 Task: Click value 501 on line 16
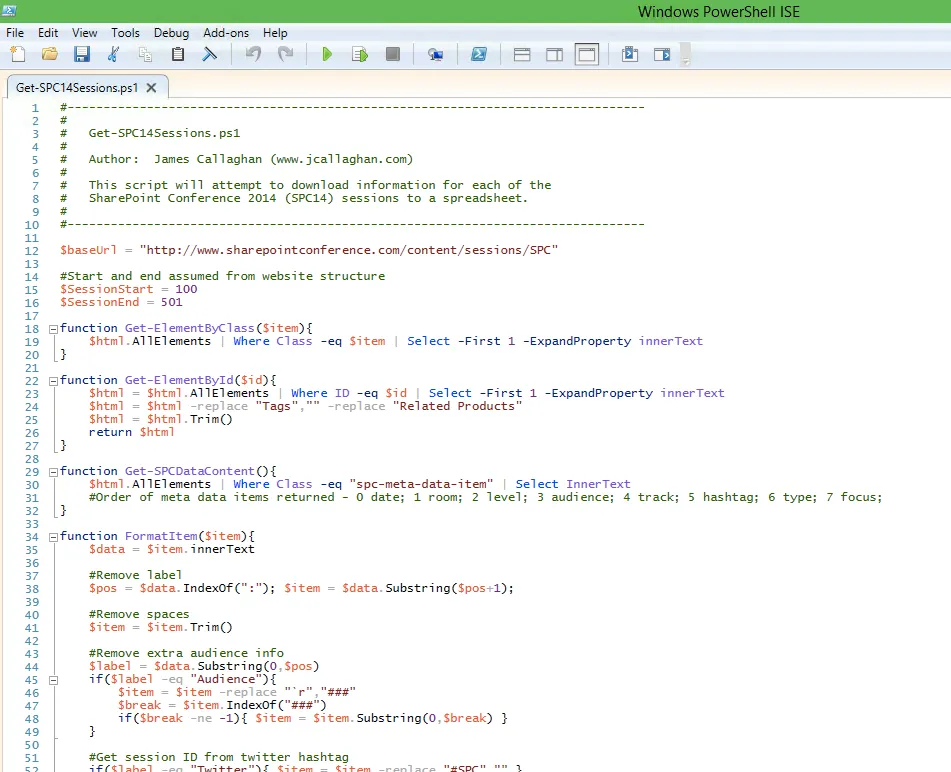[x=172, y=302]
